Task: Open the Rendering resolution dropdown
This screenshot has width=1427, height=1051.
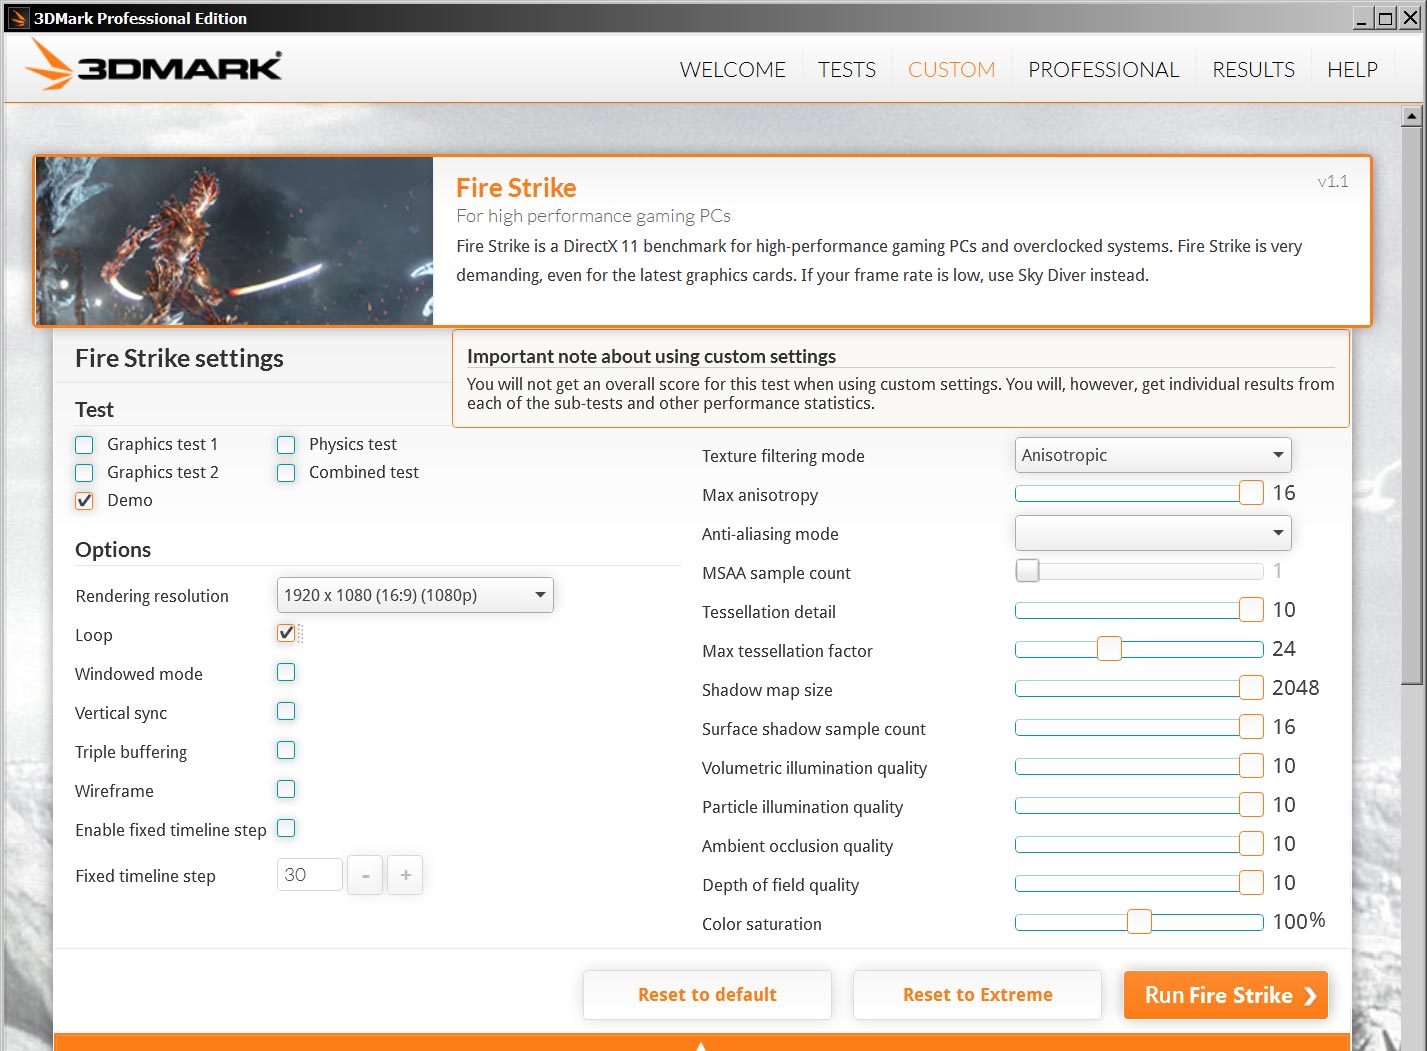Action: coord(414,595)
